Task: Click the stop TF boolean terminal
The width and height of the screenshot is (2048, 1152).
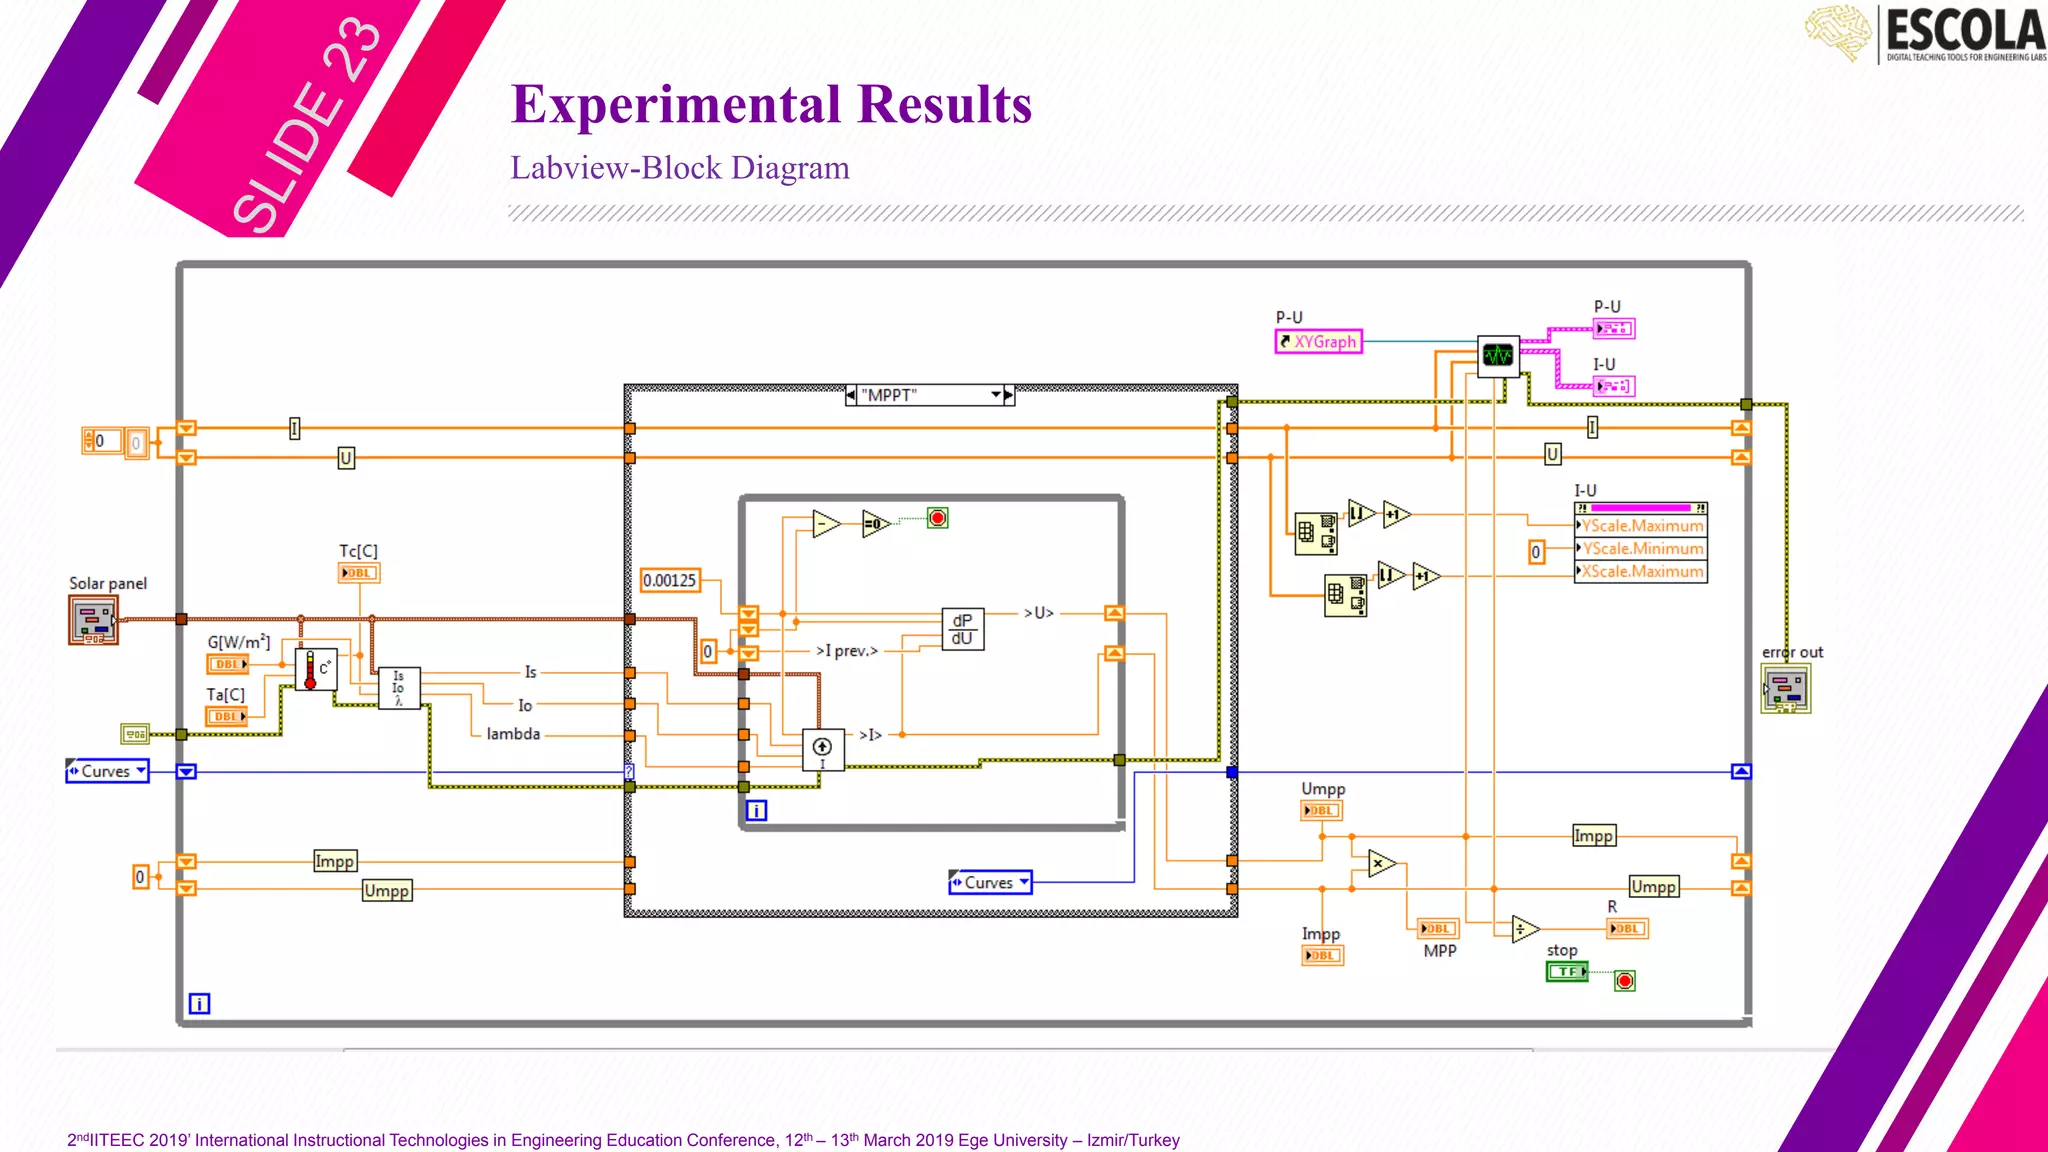Action: pyautogui.click(x=1566, y=971)
